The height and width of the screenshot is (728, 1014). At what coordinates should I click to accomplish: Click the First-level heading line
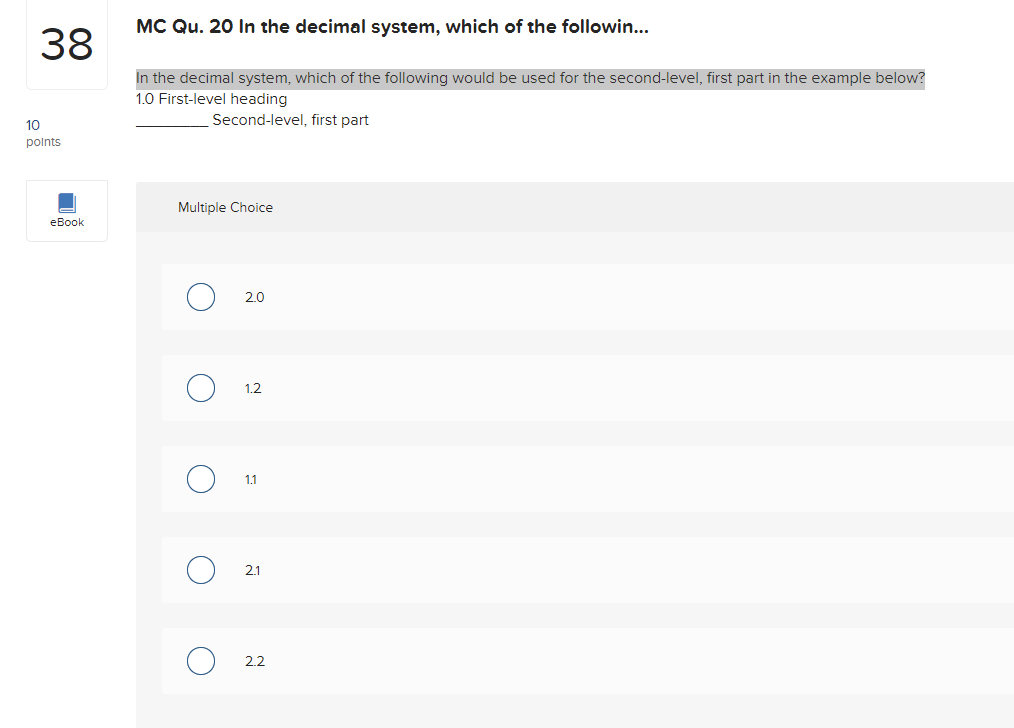[210, 98]
